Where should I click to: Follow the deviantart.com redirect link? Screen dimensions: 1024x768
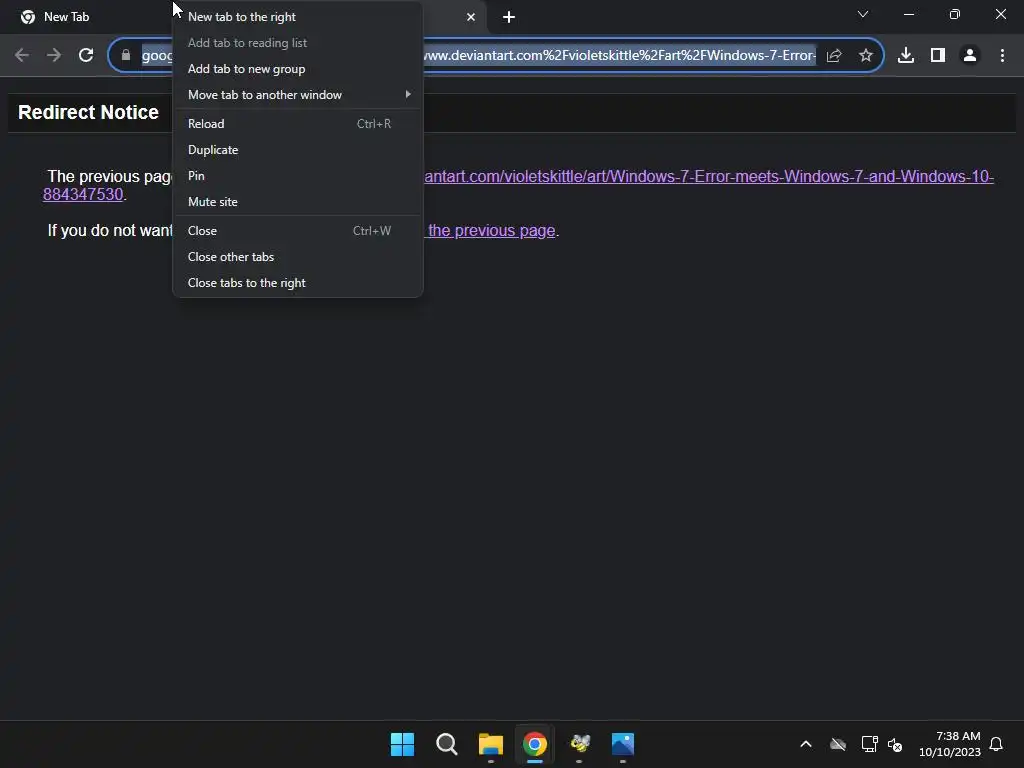click(x=709, y=176)
